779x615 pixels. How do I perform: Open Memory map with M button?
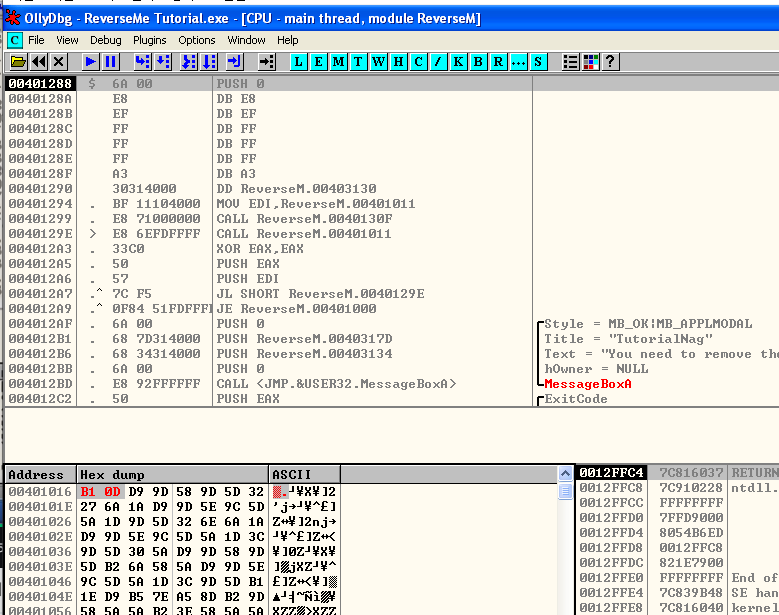click(x=338, y=62)
